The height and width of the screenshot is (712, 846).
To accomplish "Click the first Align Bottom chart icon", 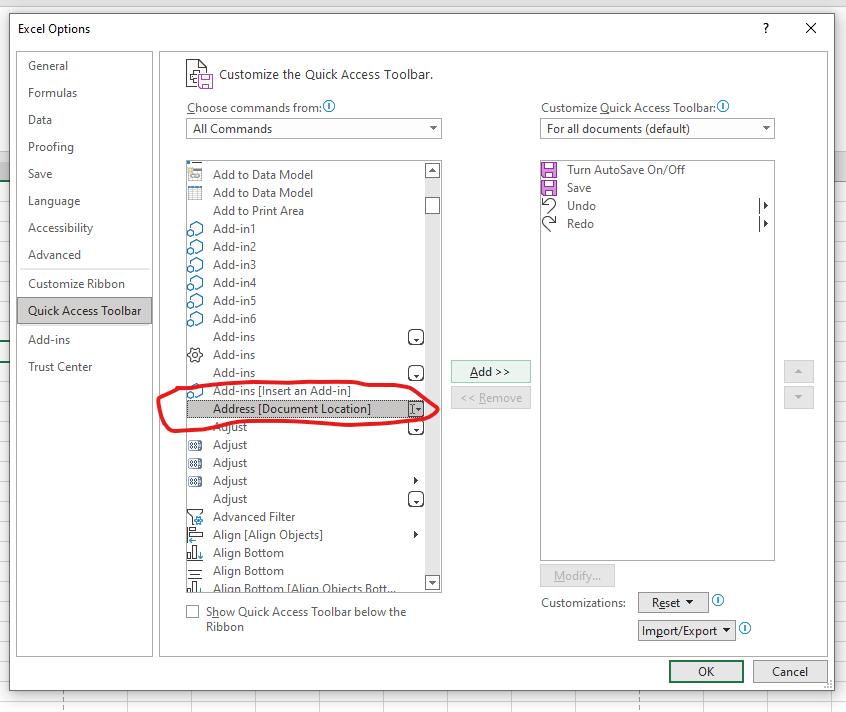I will click(x=195, y=553).
